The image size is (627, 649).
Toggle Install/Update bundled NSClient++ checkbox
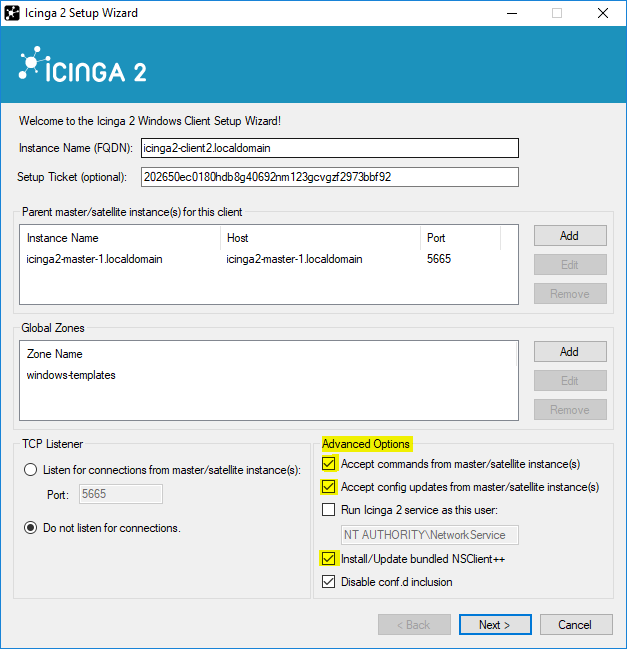[329, 559]
